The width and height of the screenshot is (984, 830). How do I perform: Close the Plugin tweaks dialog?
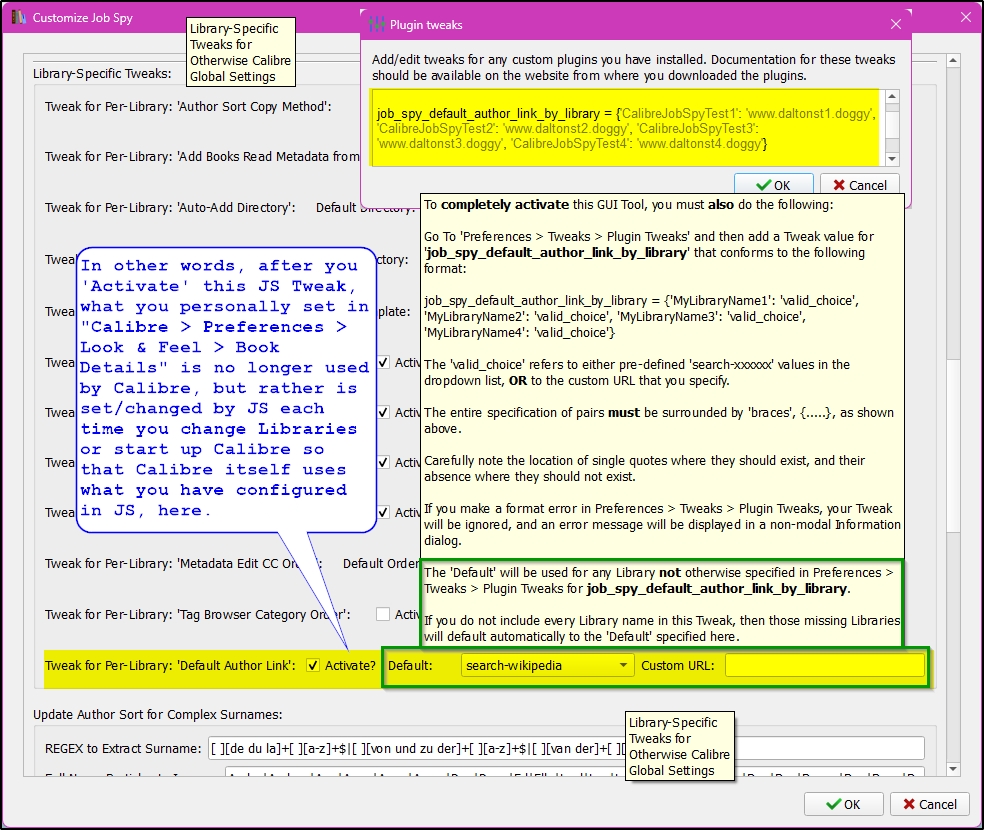click(x=896, y=24)
